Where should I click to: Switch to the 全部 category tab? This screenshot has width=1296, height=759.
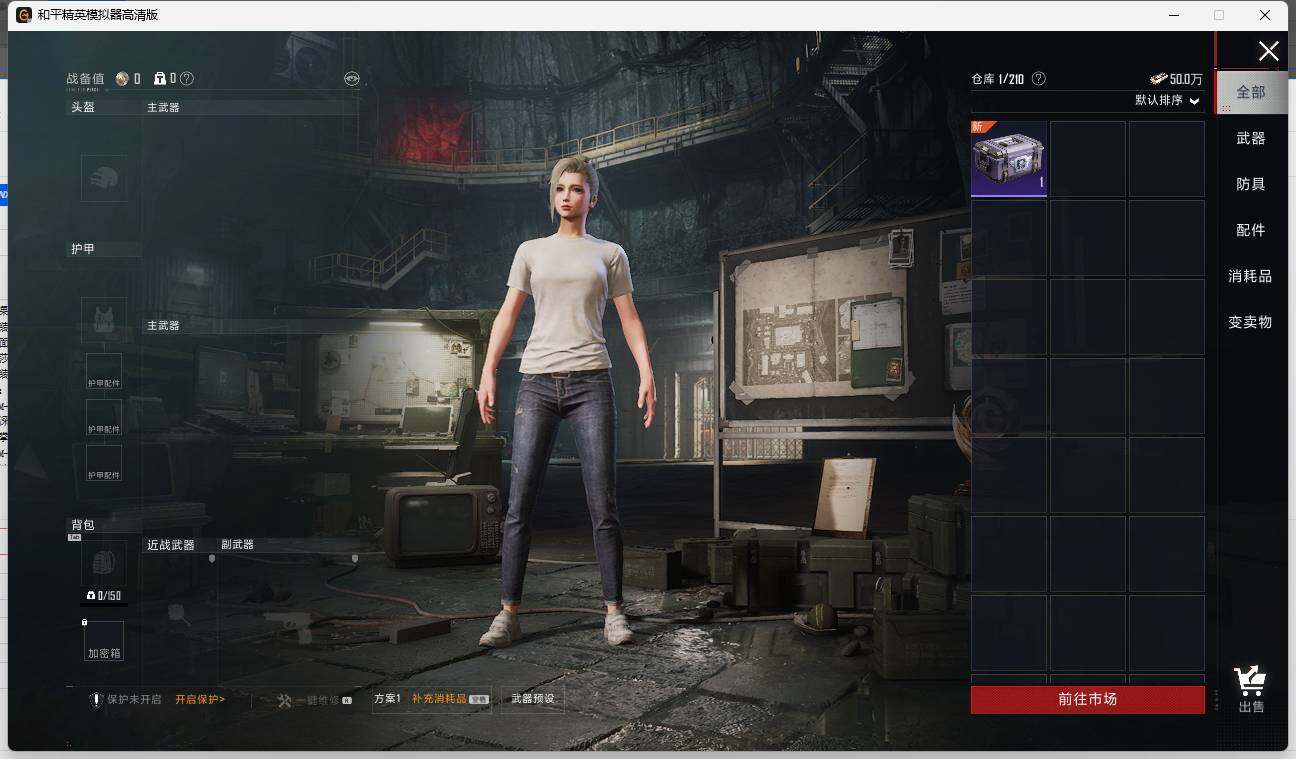pyautogui.click(x=1251, y=92)
